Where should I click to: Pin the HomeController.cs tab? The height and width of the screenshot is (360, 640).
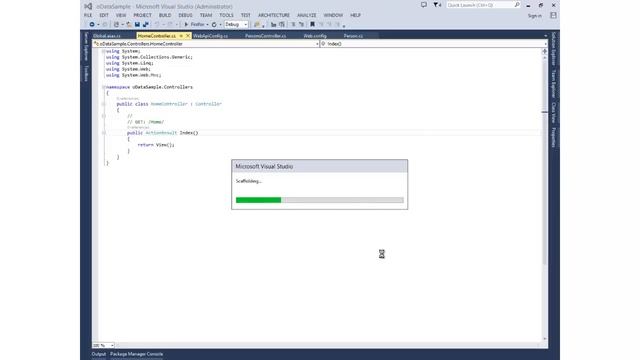coord(181,36)
